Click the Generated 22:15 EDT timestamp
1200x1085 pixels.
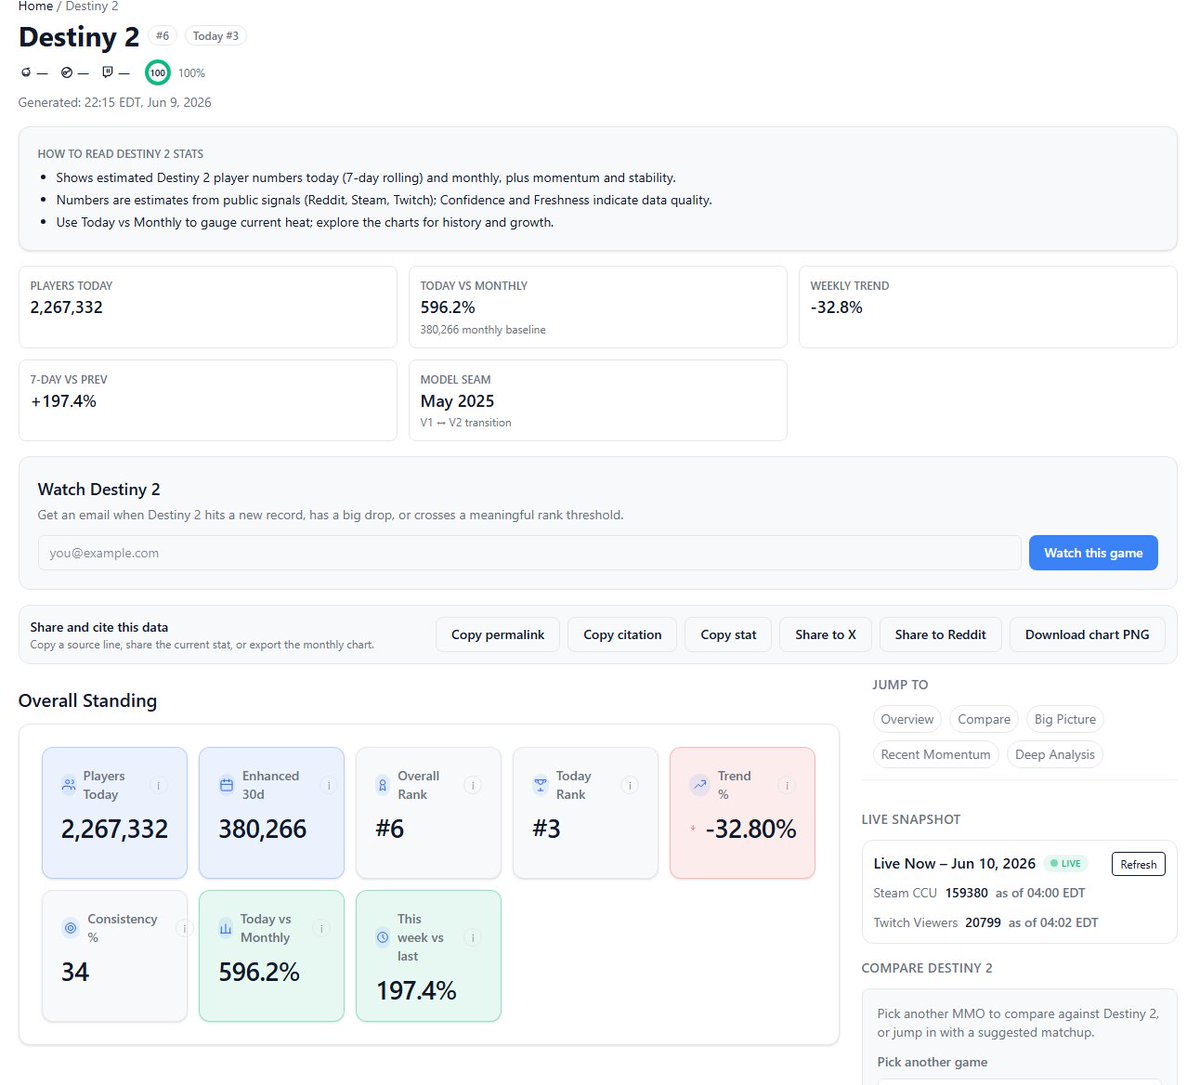pos(115,102)
